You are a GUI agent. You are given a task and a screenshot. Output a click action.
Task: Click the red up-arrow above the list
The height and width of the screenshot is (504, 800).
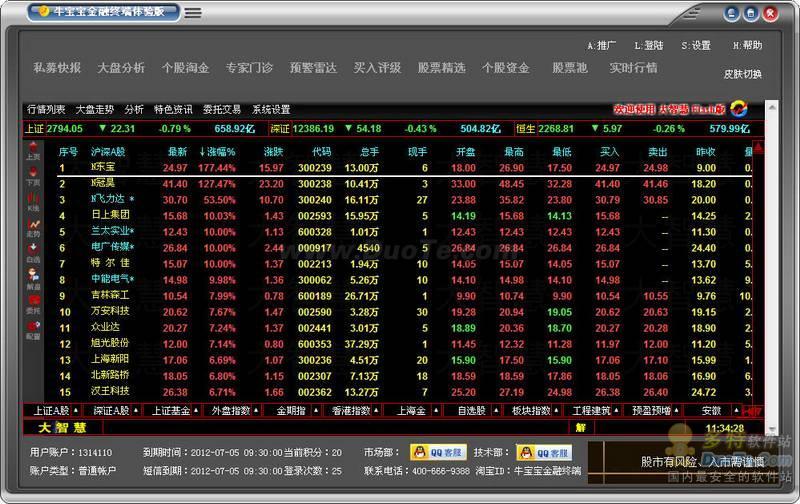(758, 148)
